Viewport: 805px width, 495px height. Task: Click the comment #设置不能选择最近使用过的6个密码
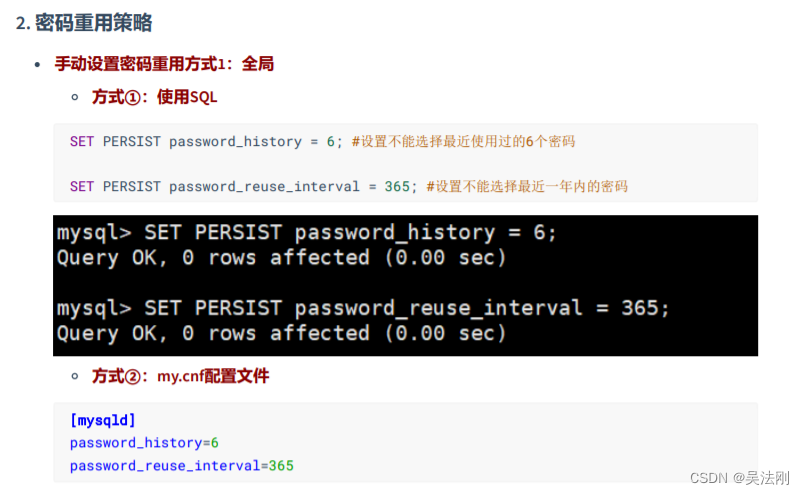click(x=463, y=142)
